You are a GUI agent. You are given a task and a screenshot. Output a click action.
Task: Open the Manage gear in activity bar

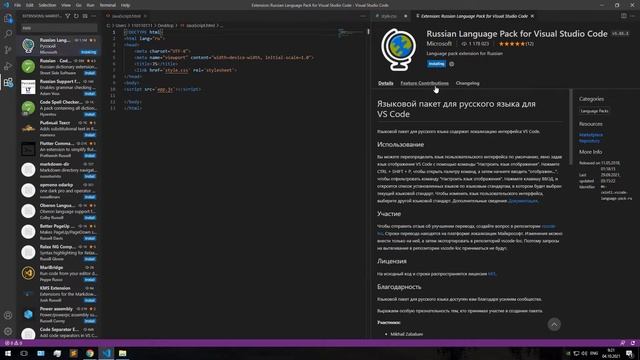[x=8, y=331]
